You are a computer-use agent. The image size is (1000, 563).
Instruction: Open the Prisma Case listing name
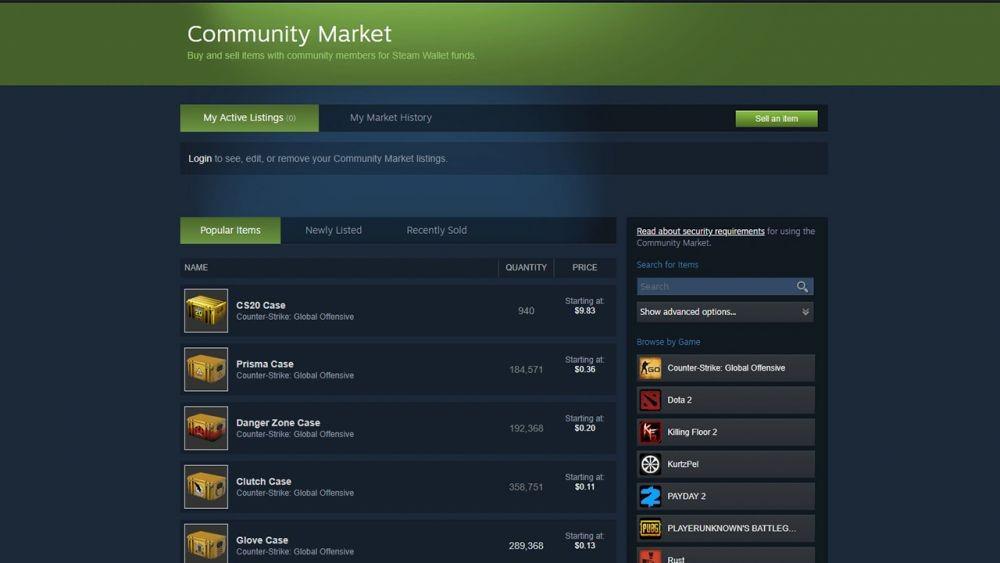pos(265,364)
